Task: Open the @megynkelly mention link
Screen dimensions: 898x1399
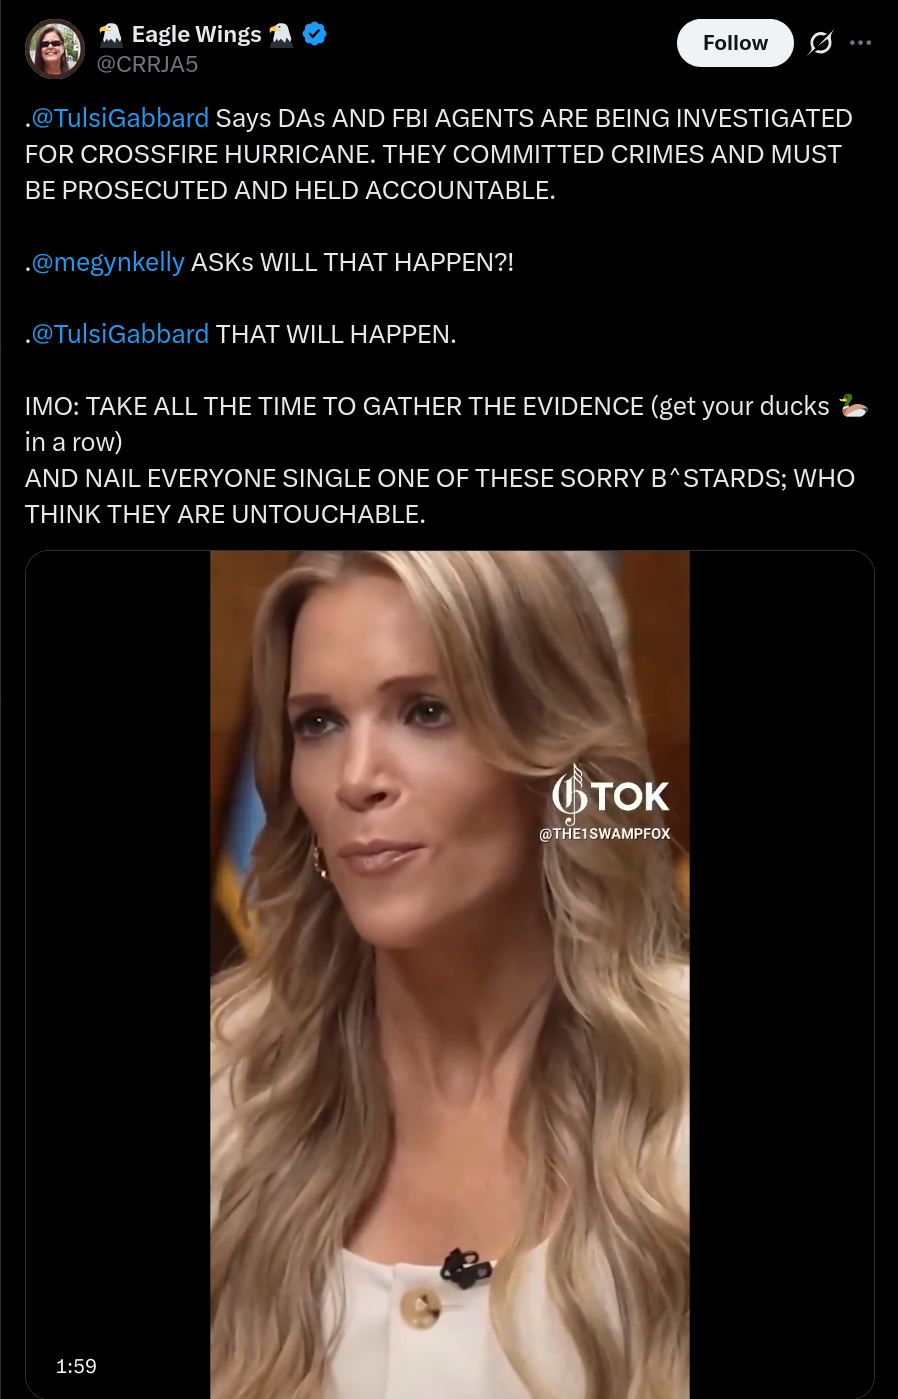Action: tap(108, 262)
